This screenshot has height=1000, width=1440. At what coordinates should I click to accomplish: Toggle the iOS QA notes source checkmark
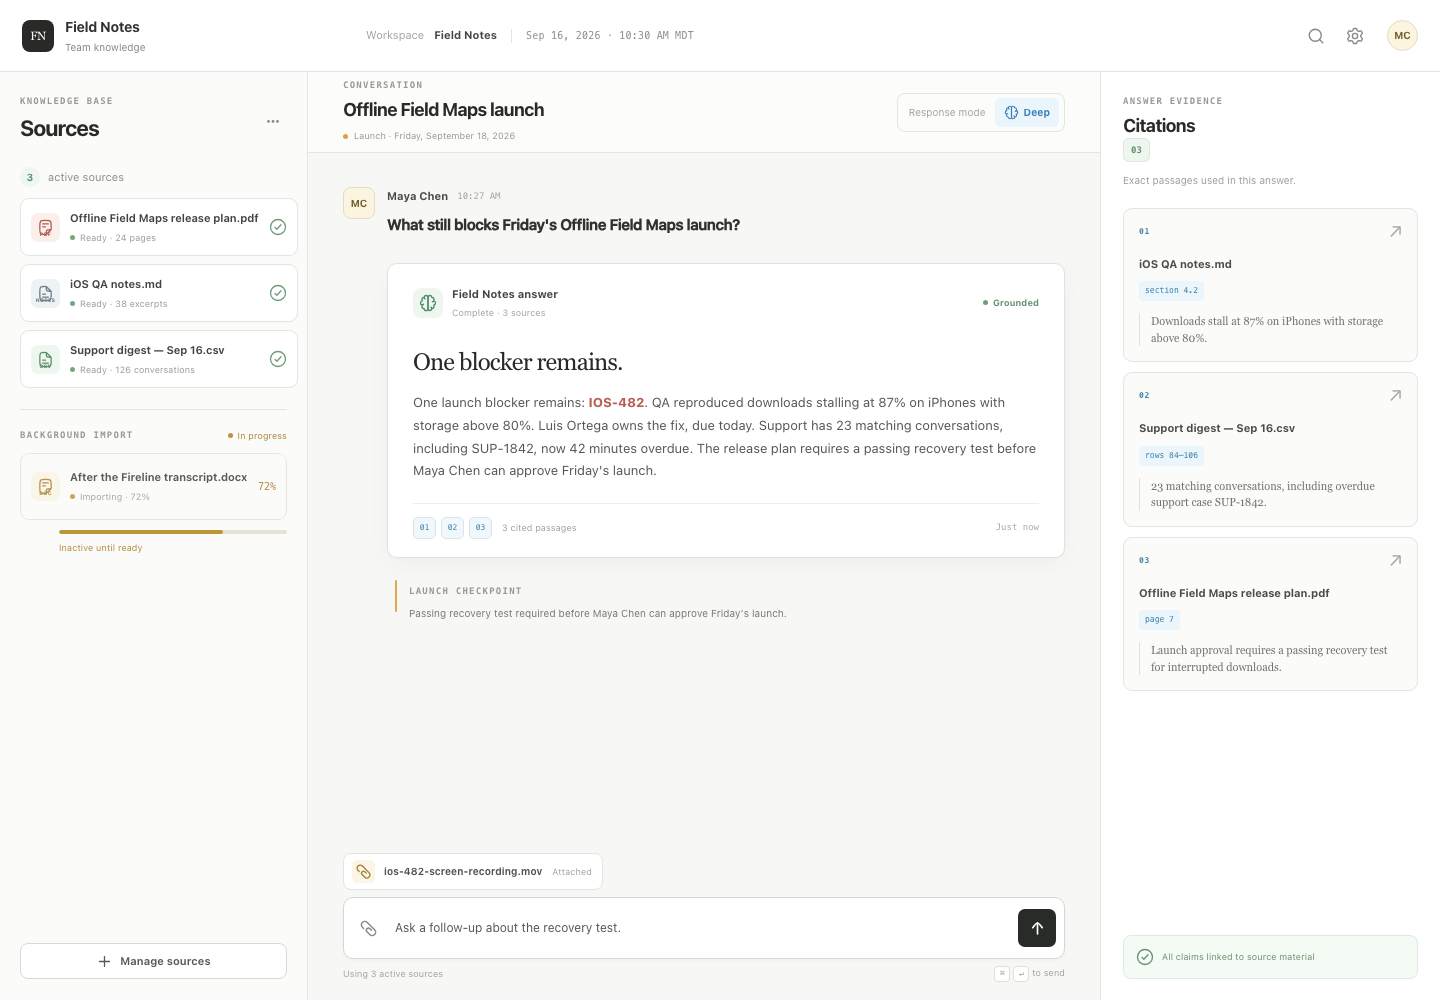278,293
